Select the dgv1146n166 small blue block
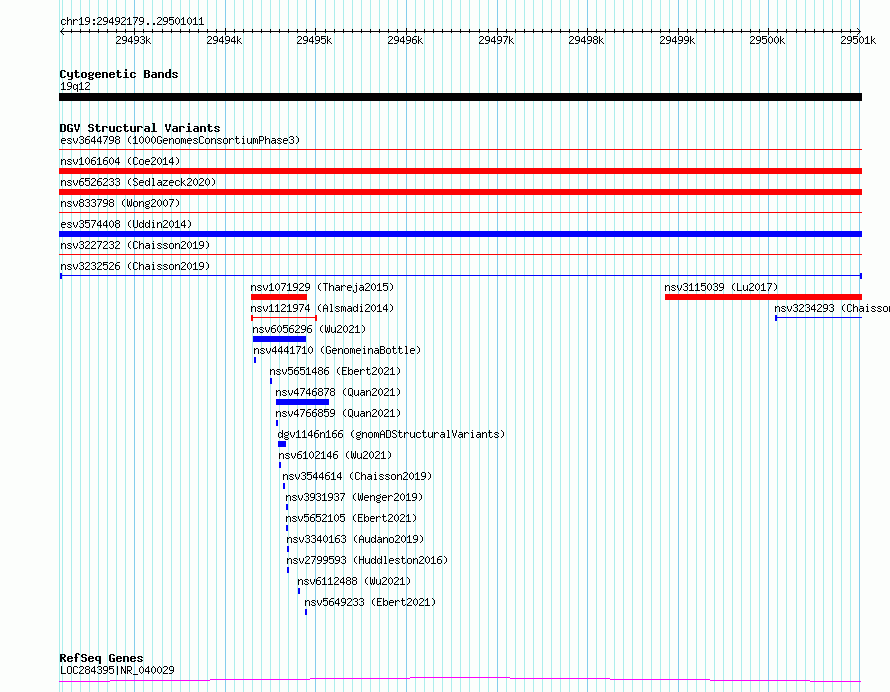 click(x=282, y=444)
